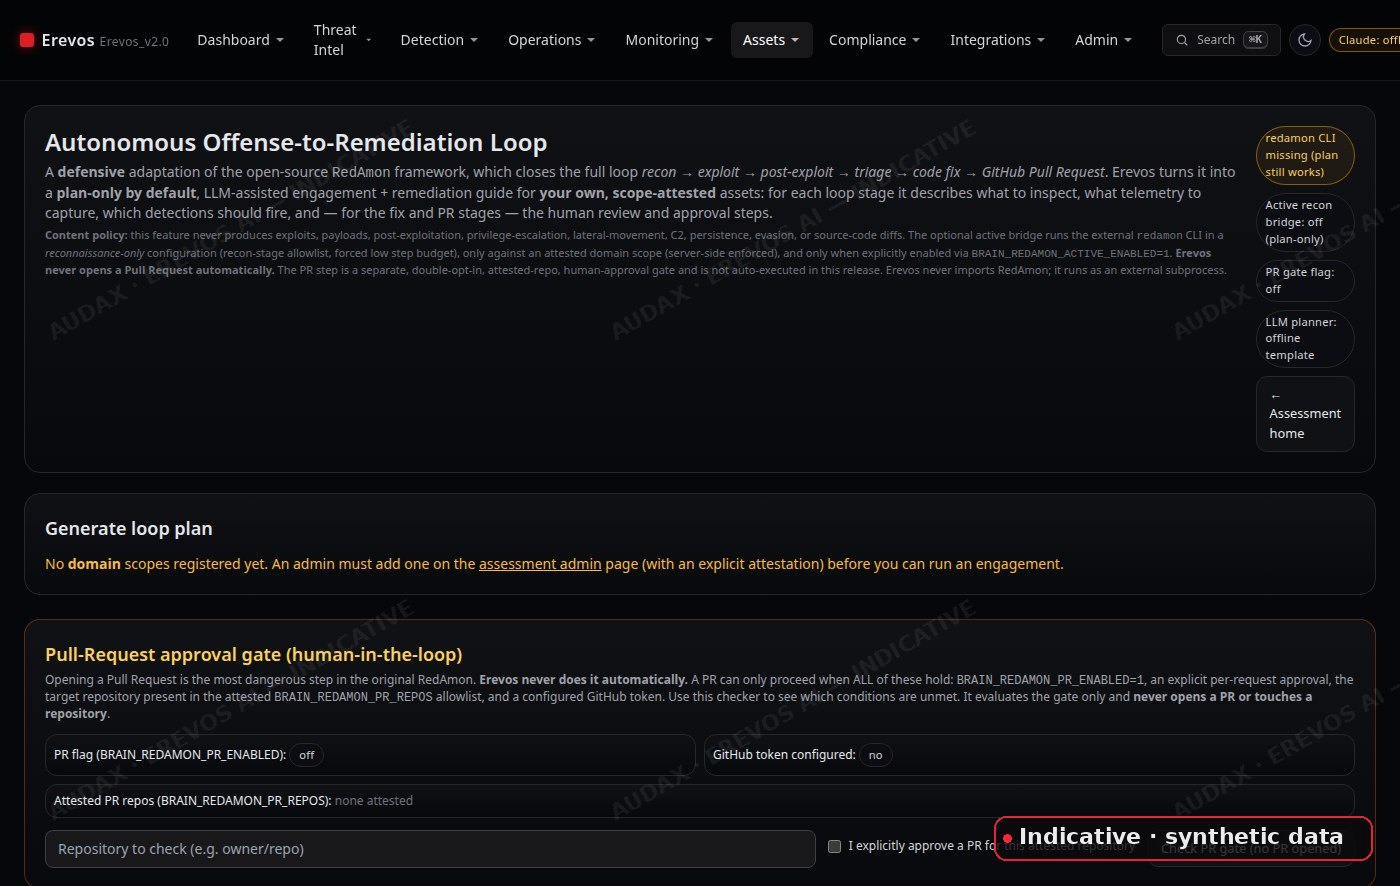The width and height of the screenshot is (1400, 886).
Task: Click the GitHub token configured: no row
Action: pyautogui.click(x=1029, y=755)
